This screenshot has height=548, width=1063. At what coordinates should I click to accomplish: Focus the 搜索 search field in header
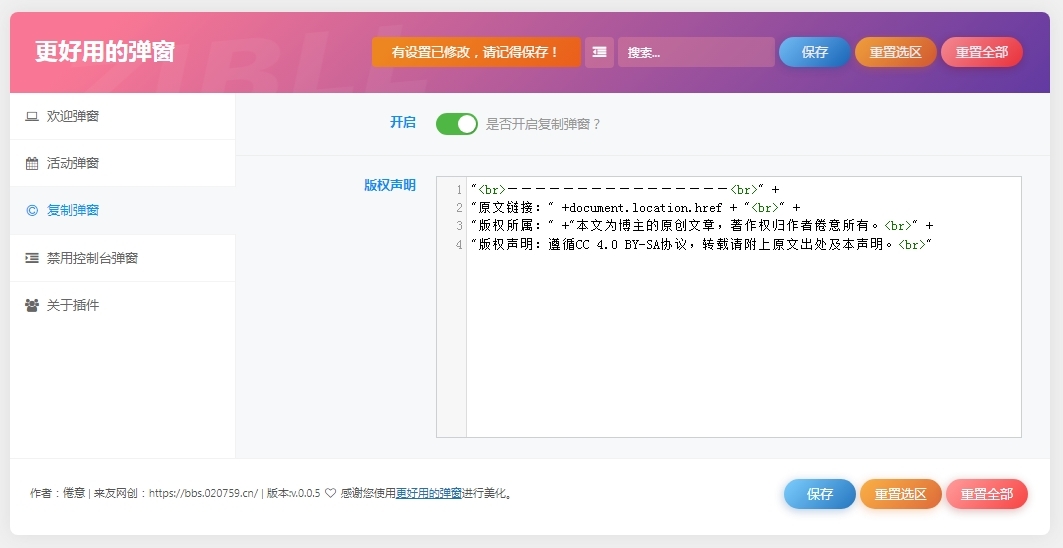[x=696, y=52]
